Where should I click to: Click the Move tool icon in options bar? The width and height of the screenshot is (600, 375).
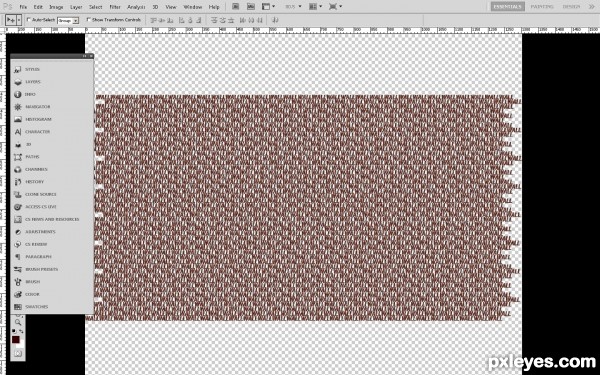[11, 20]
